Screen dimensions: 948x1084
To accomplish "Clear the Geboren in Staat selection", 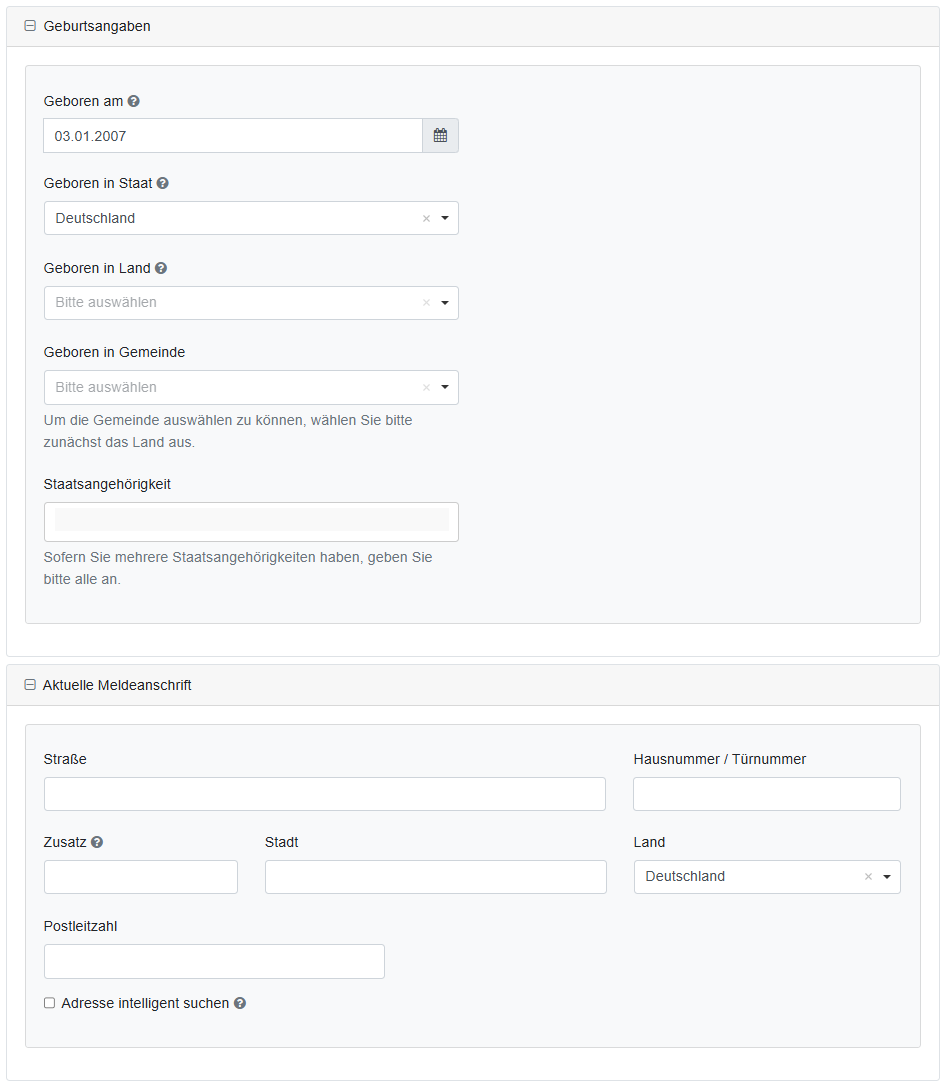I will pyautogui.click(x=426, y=219).
